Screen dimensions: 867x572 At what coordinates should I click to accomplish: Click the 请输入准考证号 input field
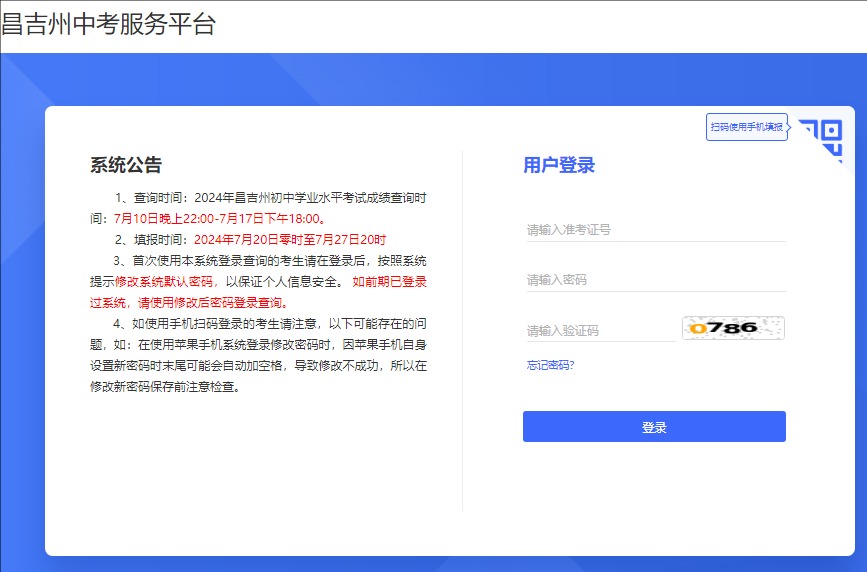coord(655,230)
